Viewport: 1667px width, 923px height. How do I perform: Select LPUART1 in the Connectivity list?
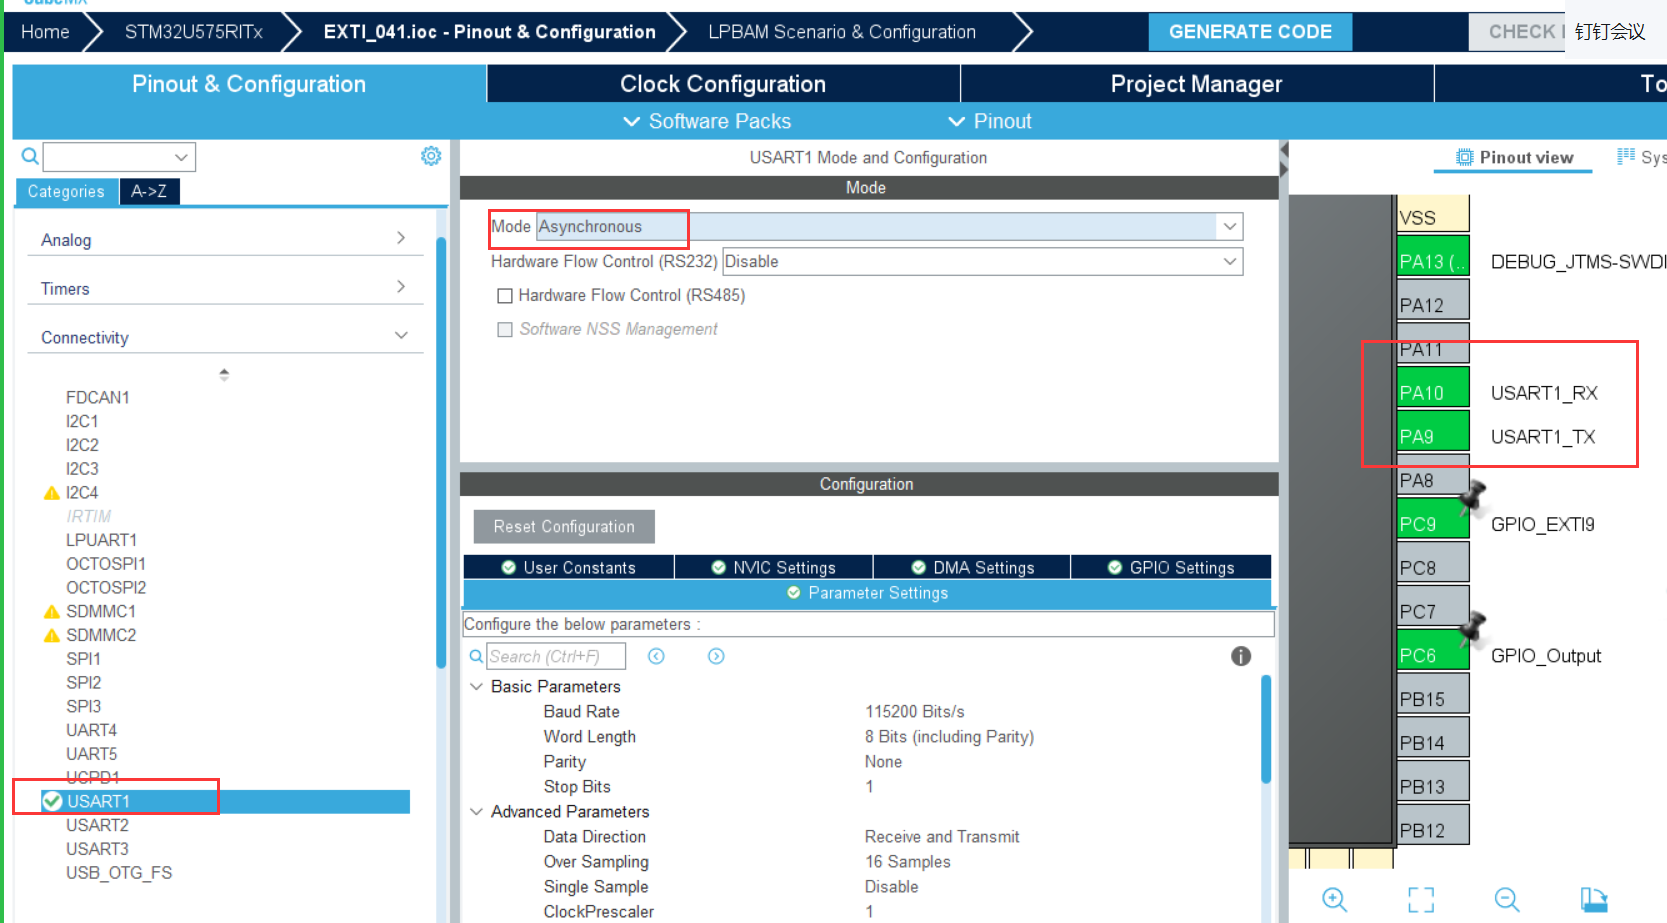pos(101,540)
